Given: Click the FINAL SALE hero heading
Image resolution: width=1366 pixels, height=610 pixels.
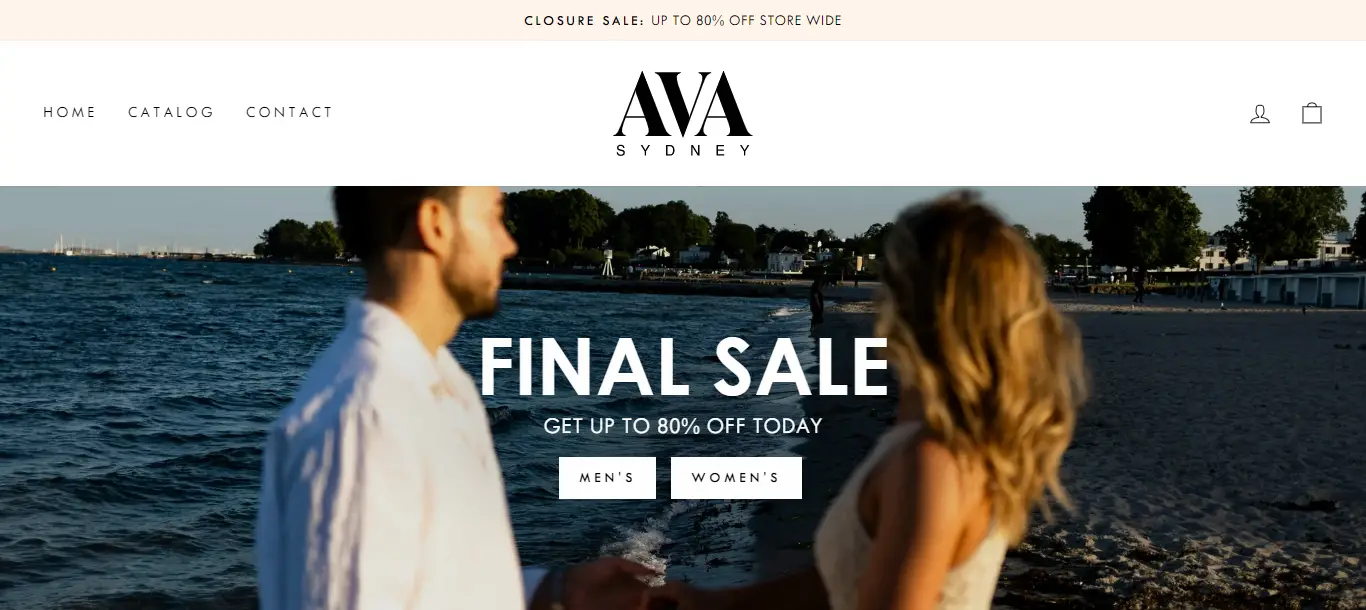Looking at the screenshot, I should point(684,367).
